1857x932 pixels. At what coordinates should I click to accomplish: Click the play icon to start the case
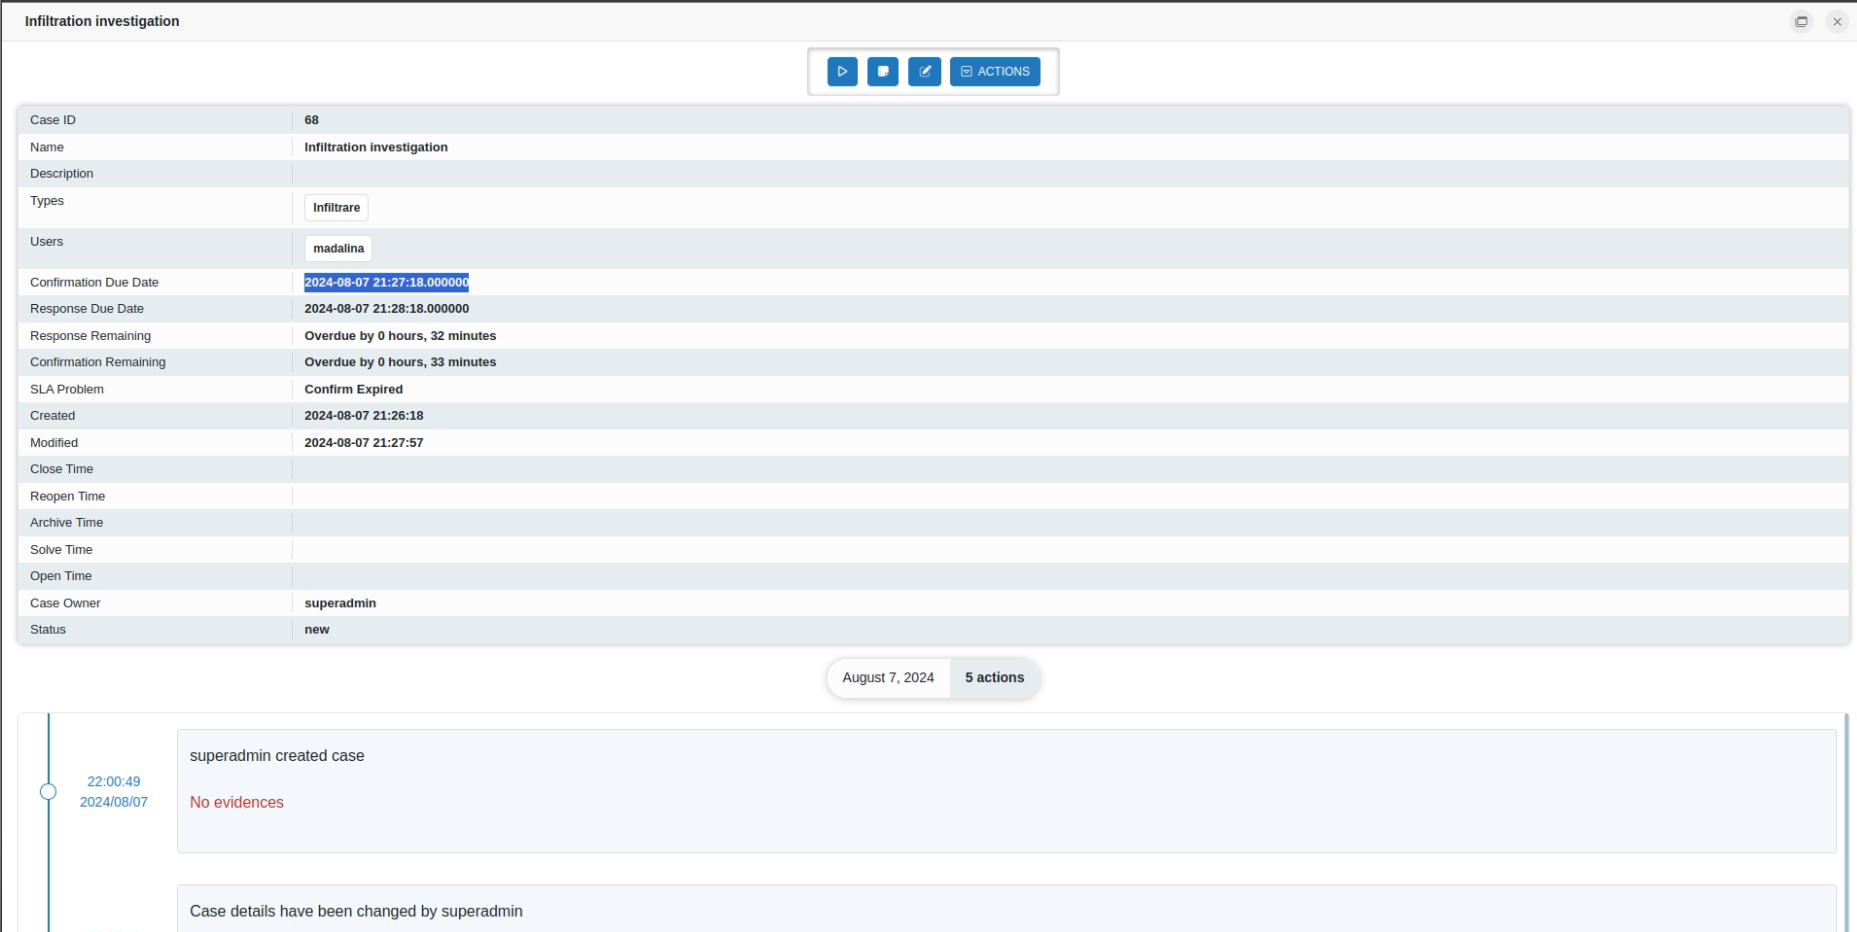[842, 72]
